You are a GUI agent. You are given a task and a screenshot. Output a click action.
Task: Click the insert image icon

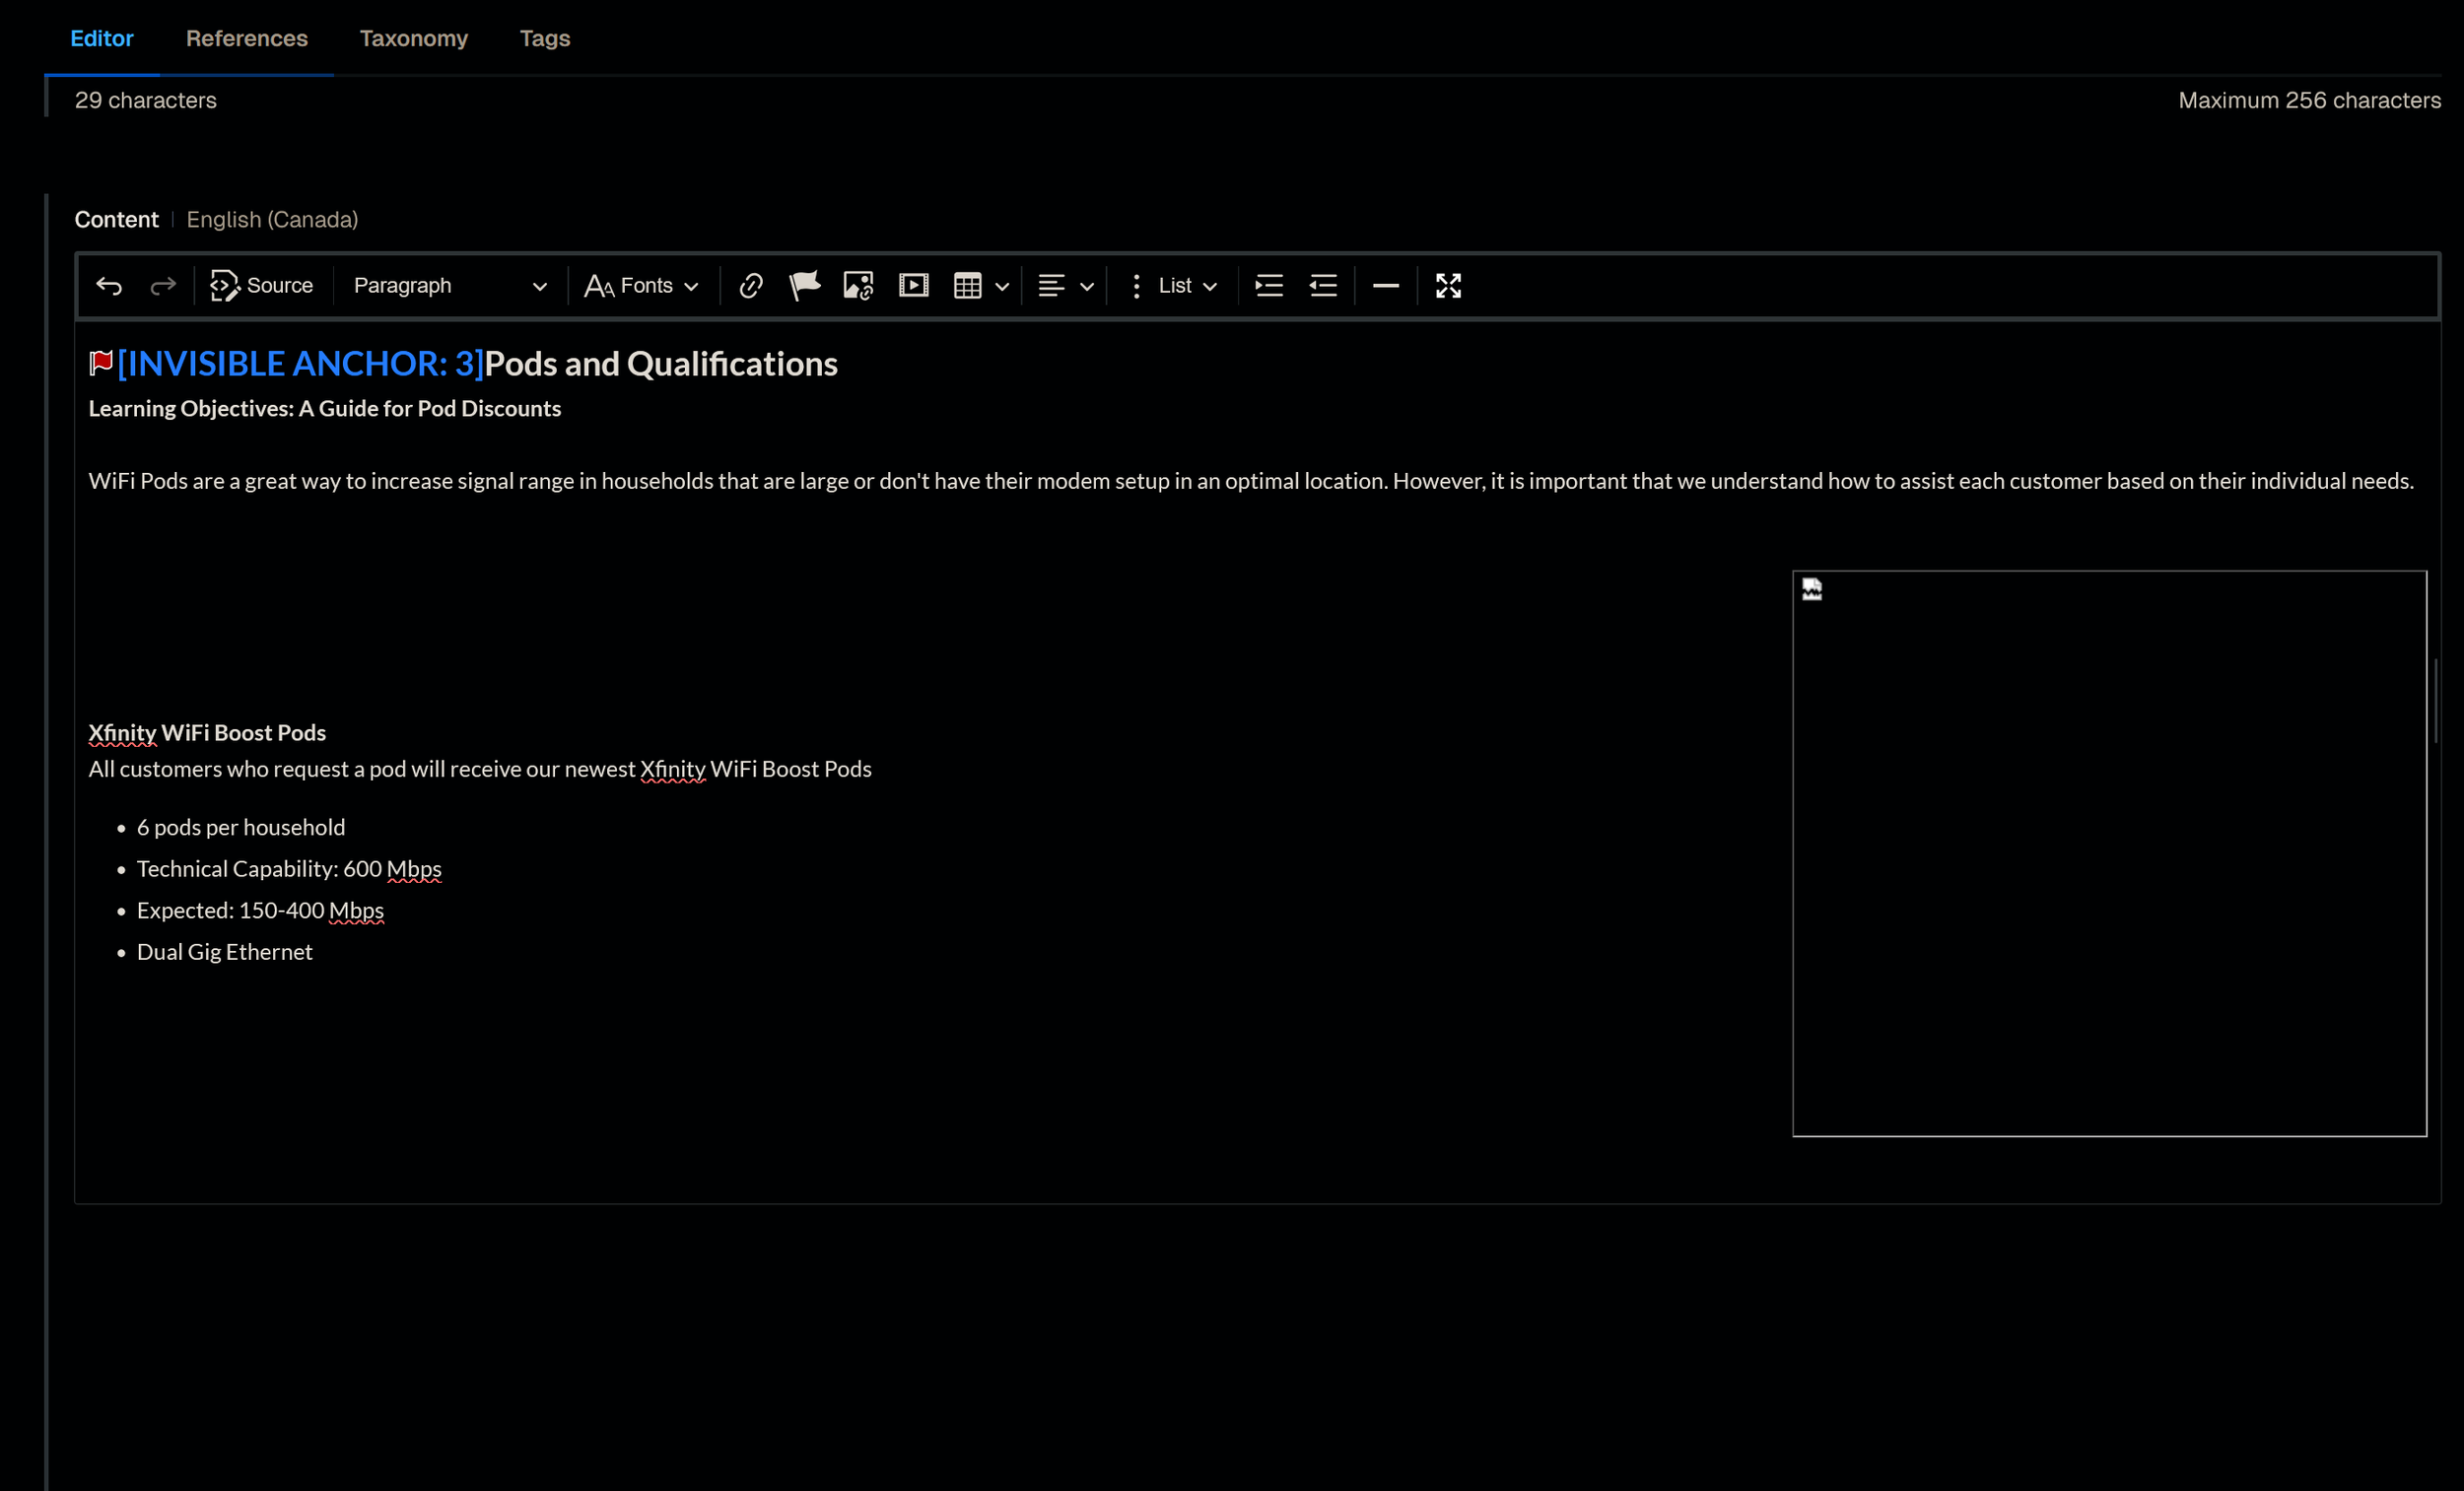click(858, 286)
